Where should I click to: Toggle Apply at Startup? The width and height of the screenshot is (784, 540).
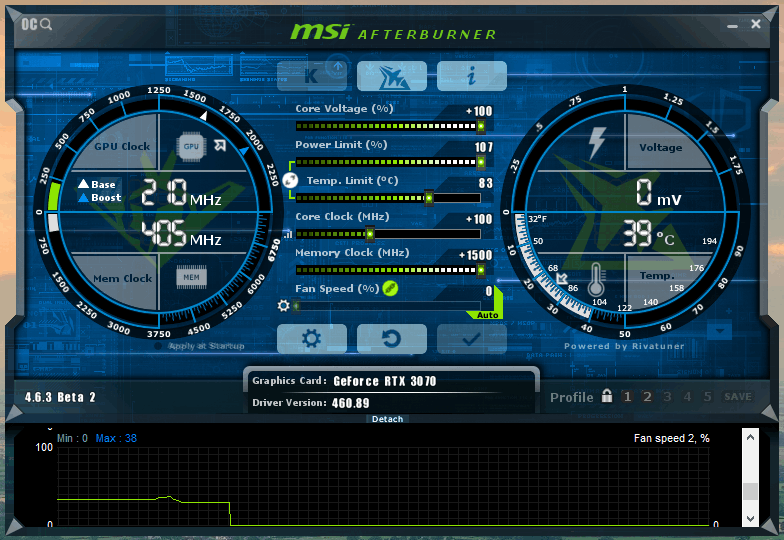click(x=200, y=346)
